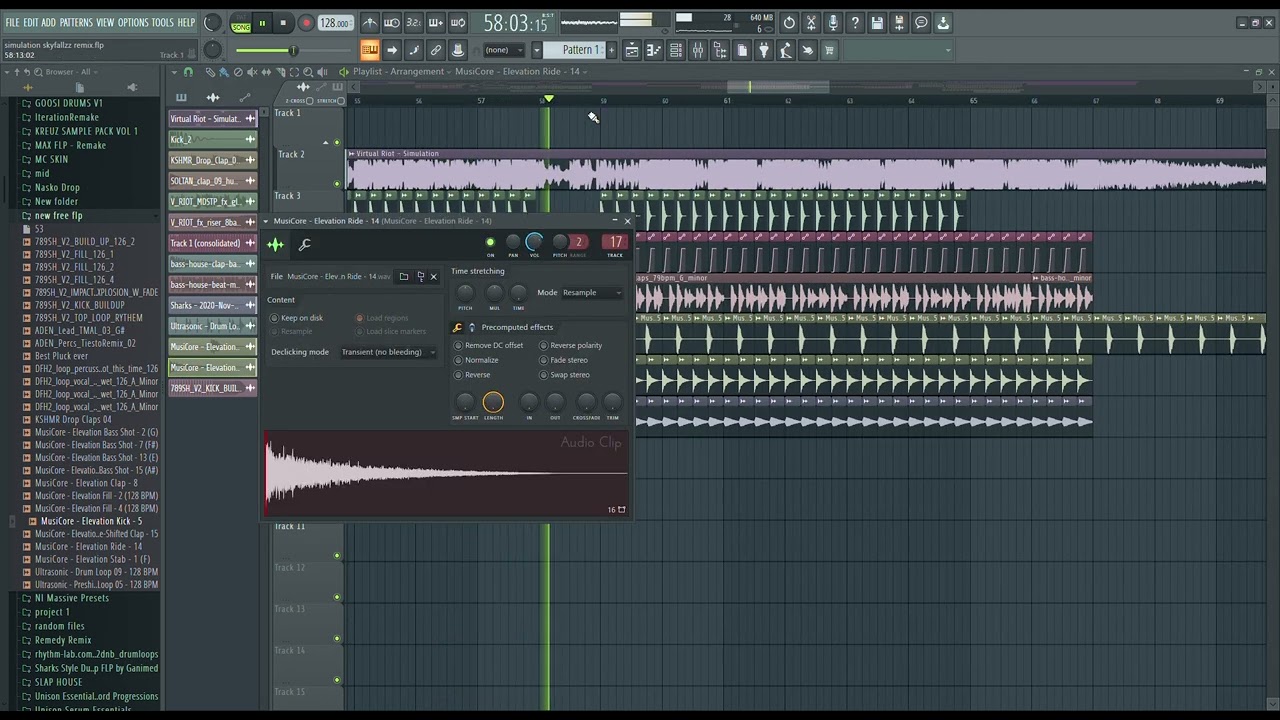This screenshot has height=720, width=1280.
Task: Select MusiCore - Elevation Kick - 5 in browser
Action: 91,521
